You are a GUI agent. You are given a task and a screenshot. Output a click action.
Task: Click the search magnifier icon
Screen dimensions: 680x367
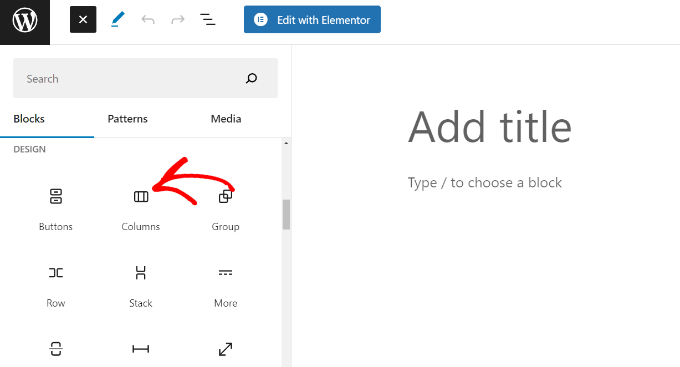(x=252, y=78)
